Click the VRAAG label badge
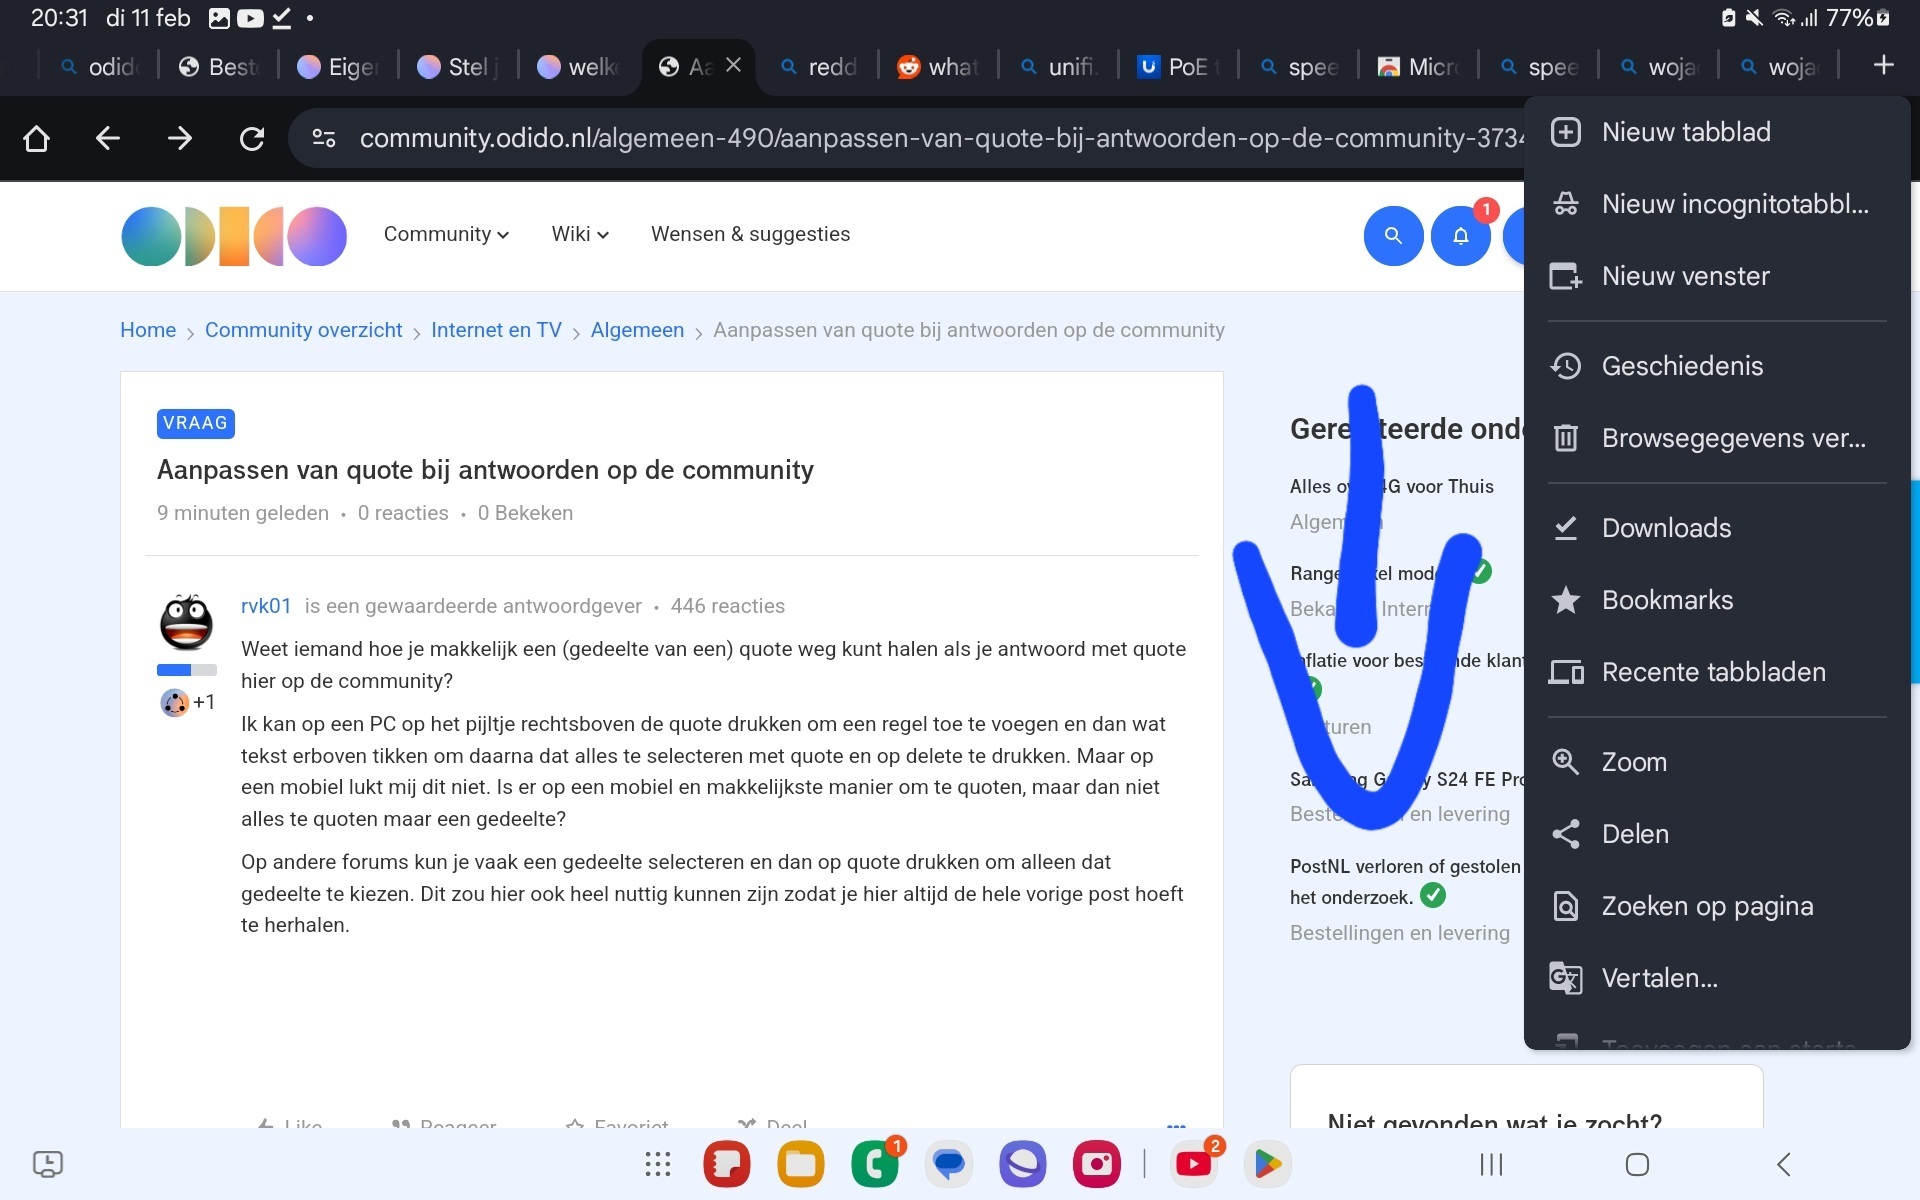1920x1200 pixels. point(196,423)
